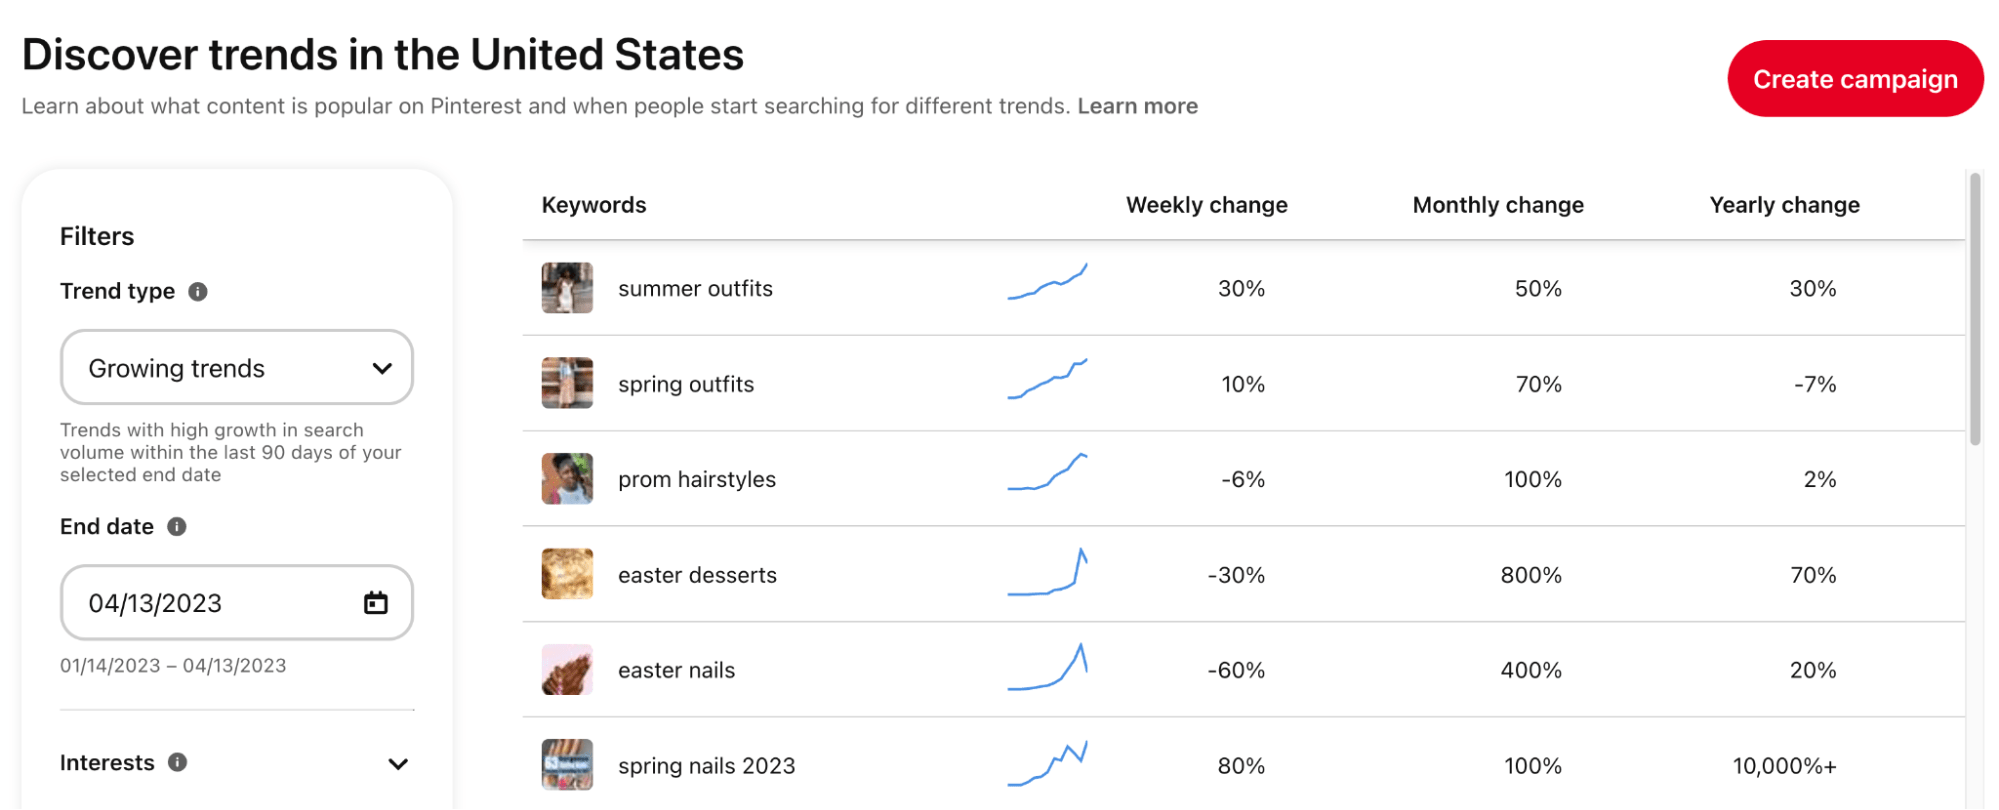Open the calendar date picker icon
This screenshot has height=810, width=1999.
(375, 602)
